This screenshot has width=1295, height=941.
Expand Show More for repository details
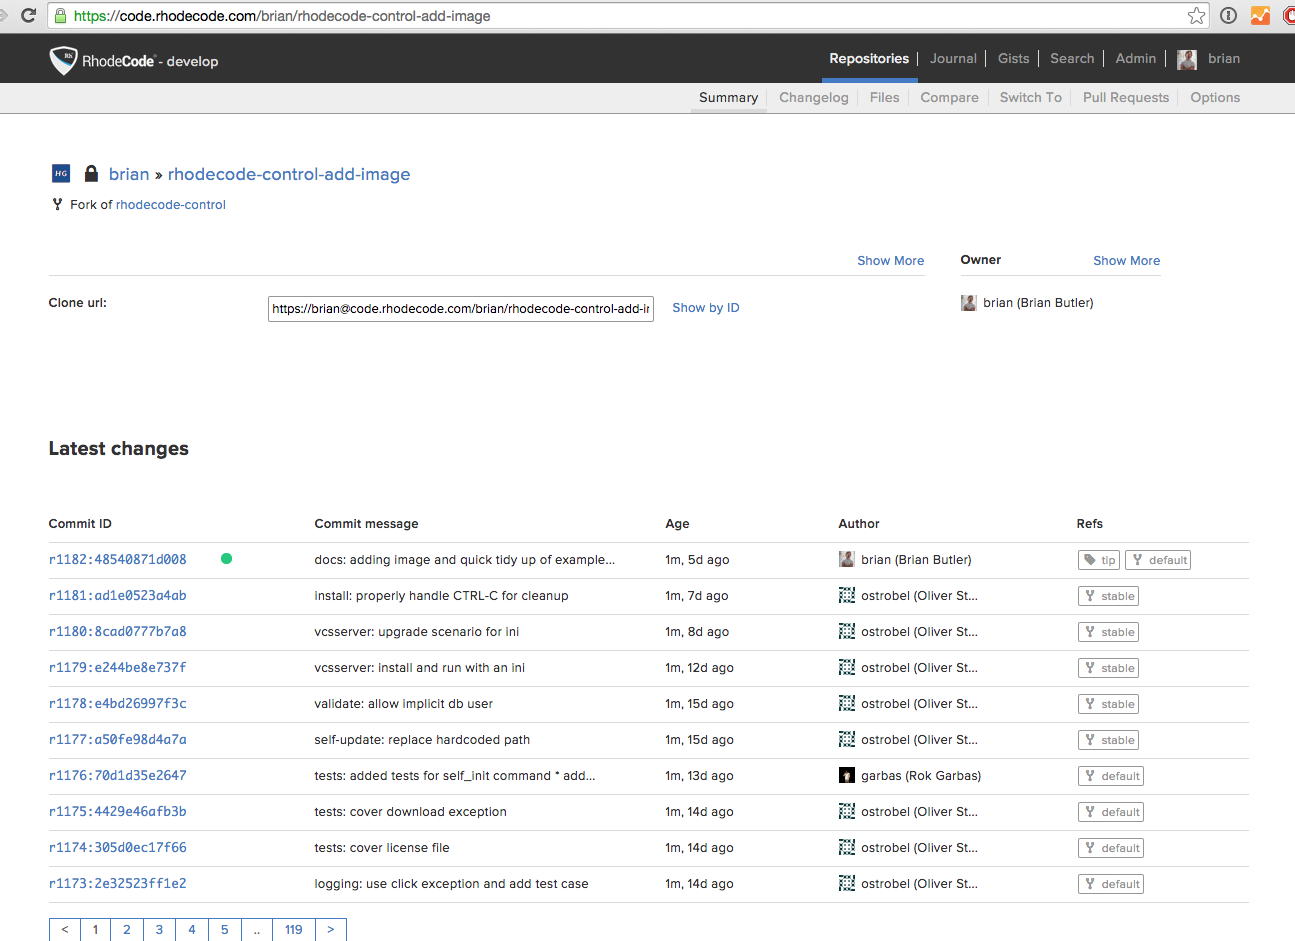890,261
